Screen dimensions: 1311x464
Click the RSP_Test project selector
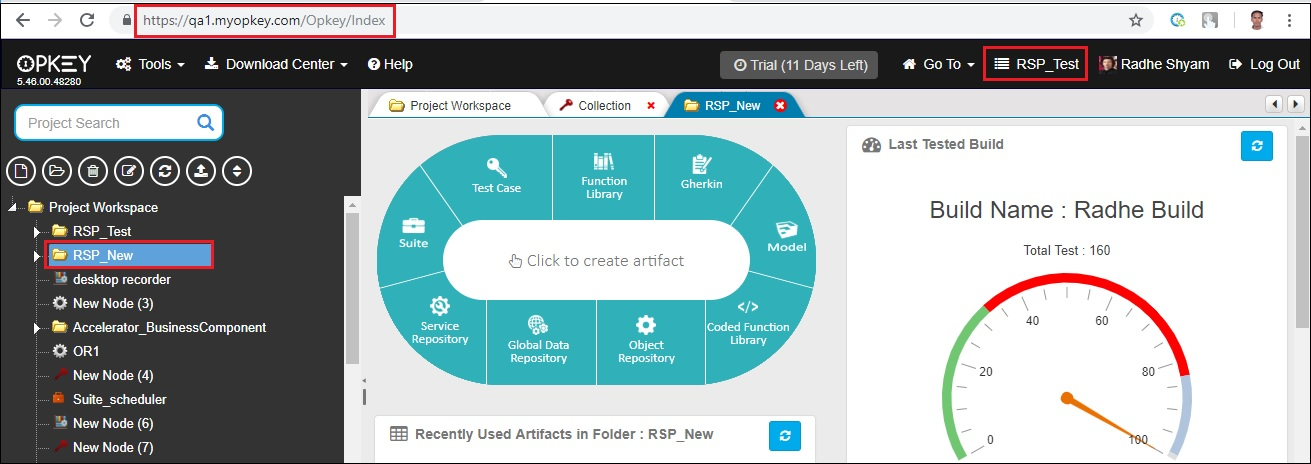(x=1036, y=64)
